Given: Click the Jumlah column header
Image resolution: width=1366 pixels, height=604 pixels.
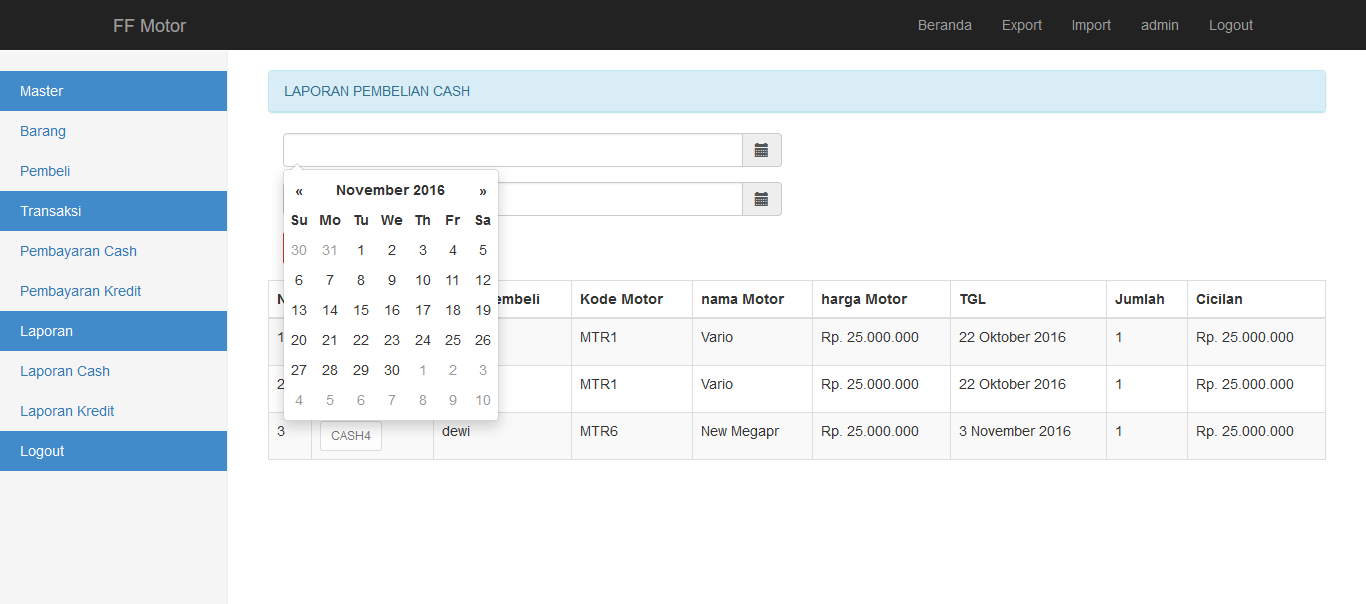Looking at the screenshot, I should point(1147,299).
